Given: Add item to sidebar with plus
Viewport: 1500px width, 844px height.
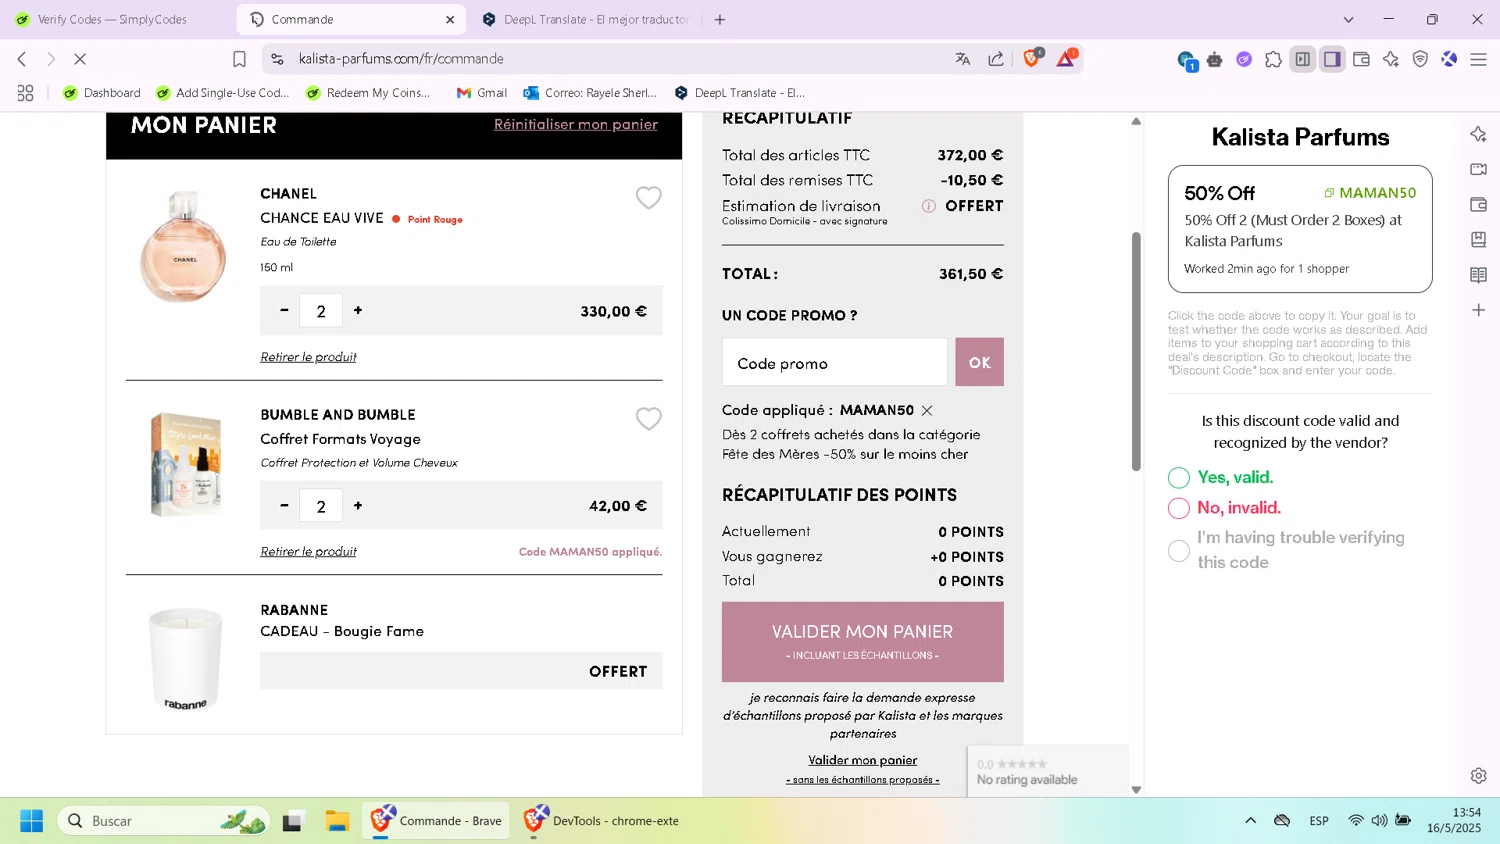Looking at the screenshot, I should (x=1478, y=310).
